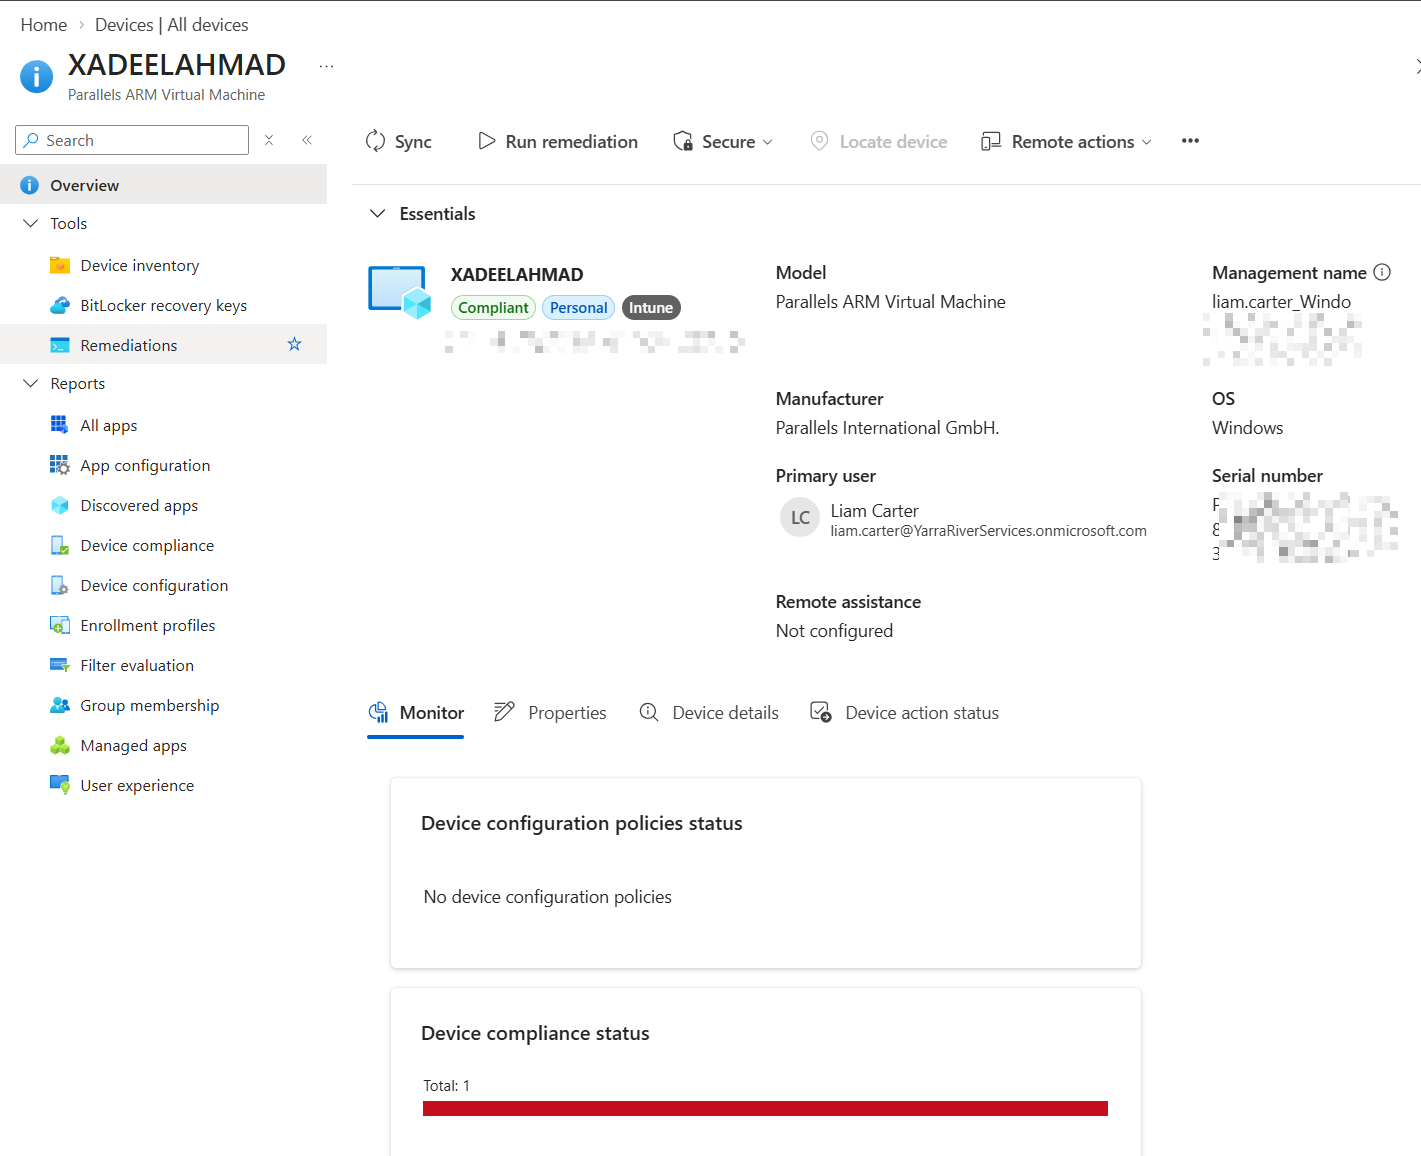Switch to the Device action status tab
The image size is (1421, 1156).
click(904, 713)
